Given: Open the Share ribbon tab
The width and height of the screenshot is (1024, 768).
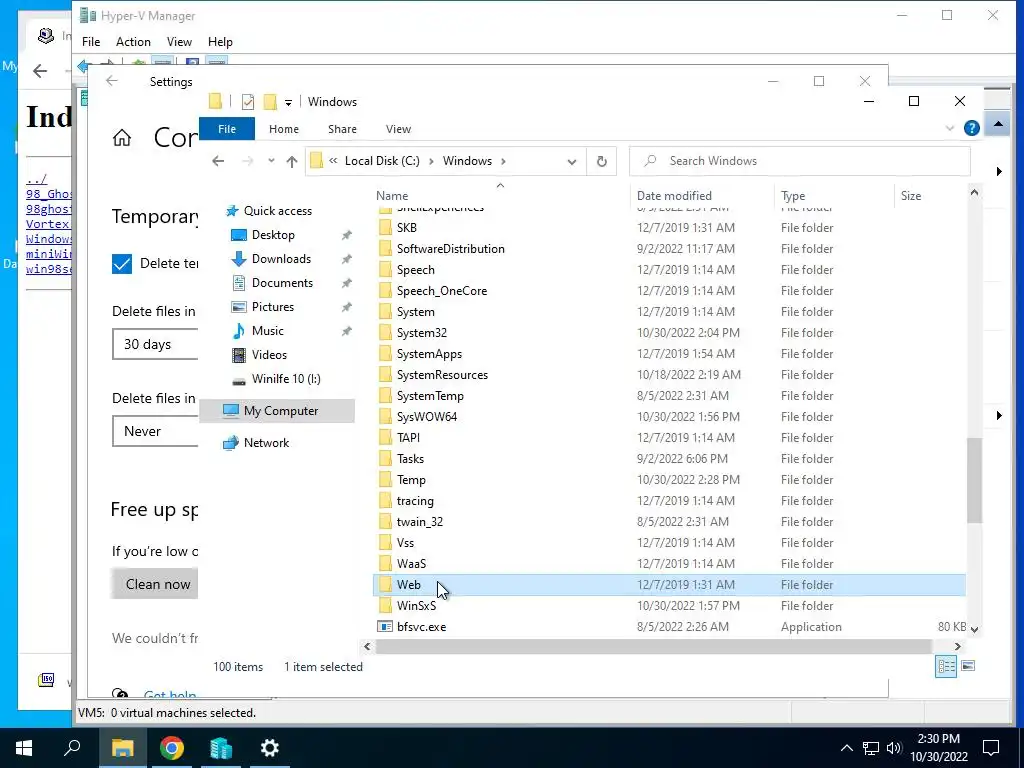Looking at the screenshot, I should [342, 129].
